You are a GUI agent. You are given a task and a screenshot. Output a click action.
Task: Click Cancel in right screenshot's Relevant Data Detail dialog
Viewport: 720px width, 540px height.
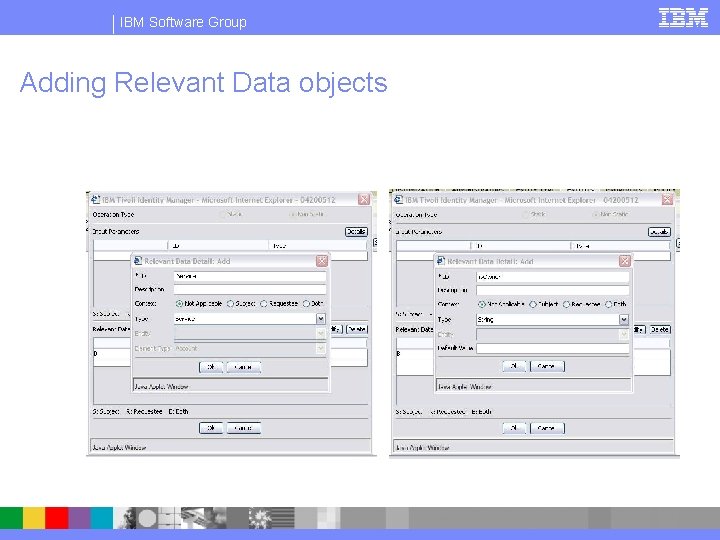547,366
